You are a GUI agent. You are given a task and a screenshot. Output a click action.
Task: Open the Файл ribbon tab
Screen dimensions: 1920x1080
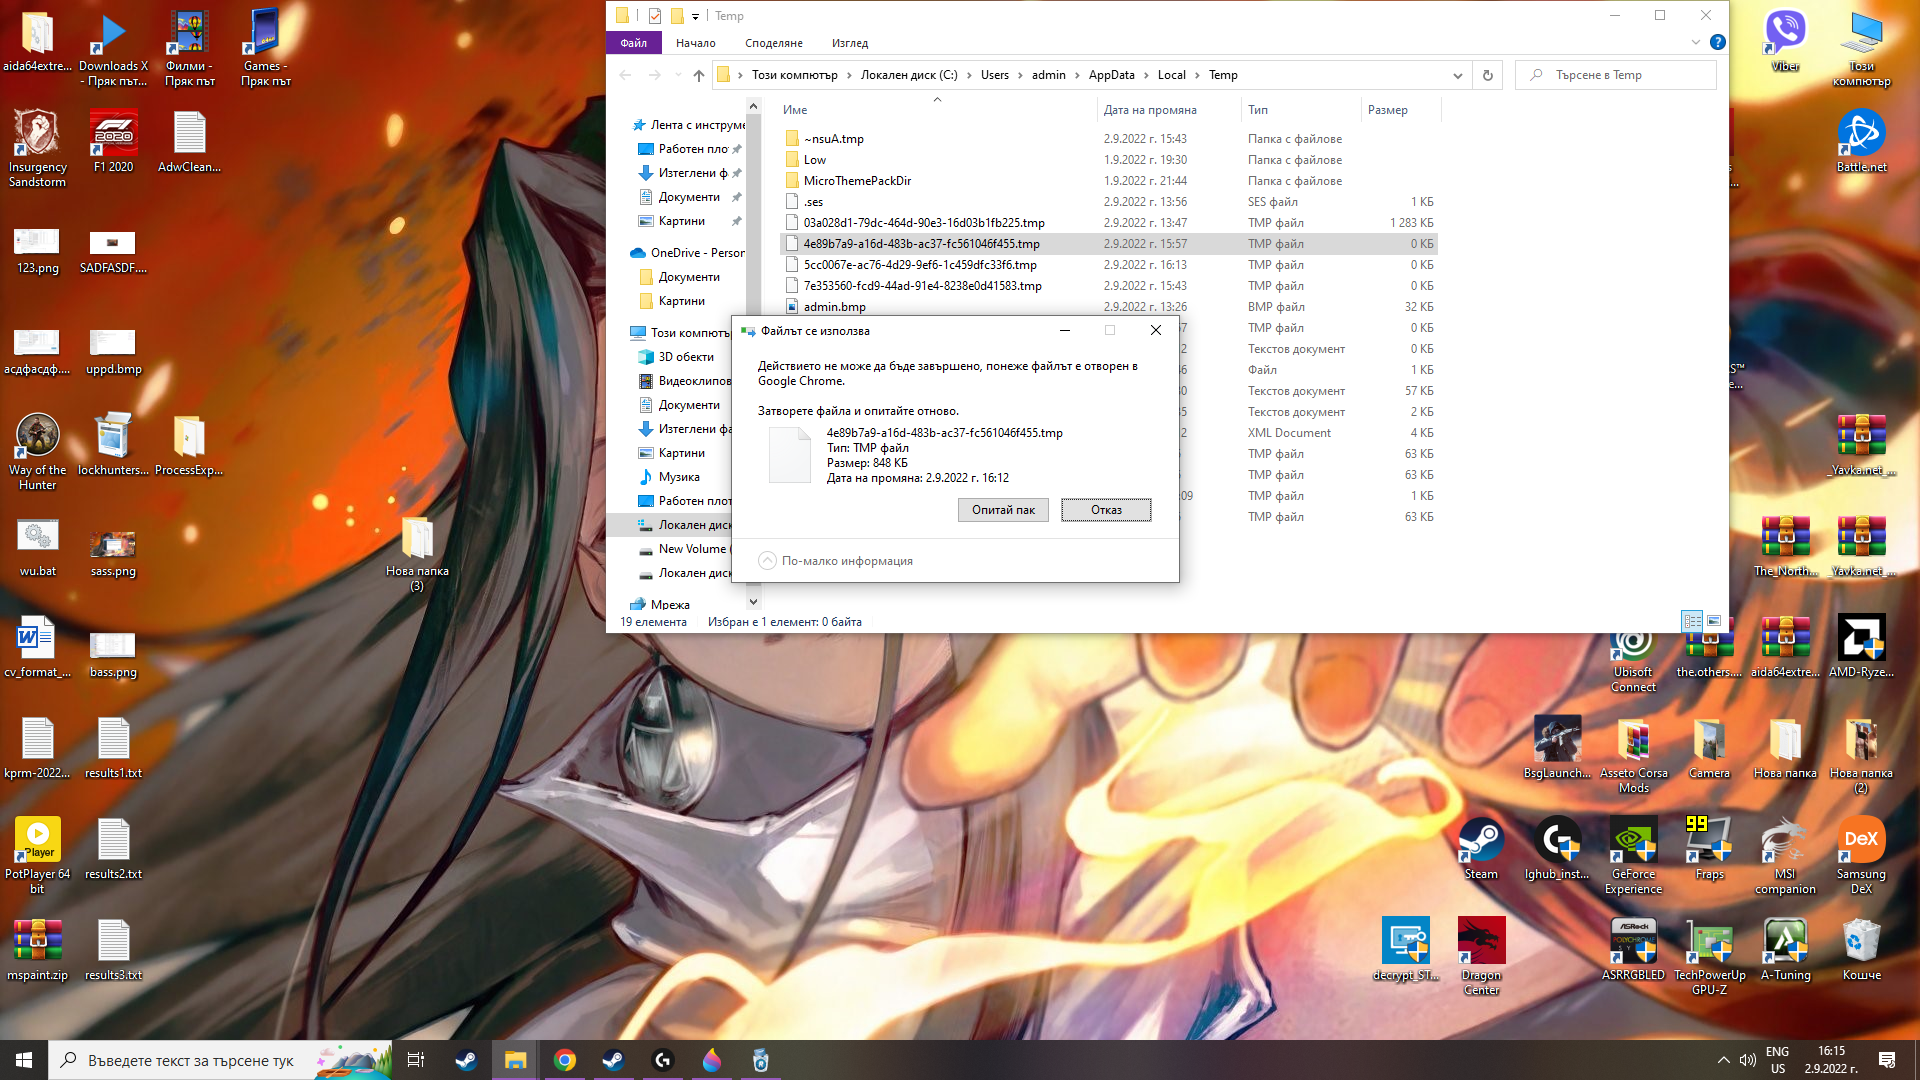pyautogui.click(x=633, y=43)
